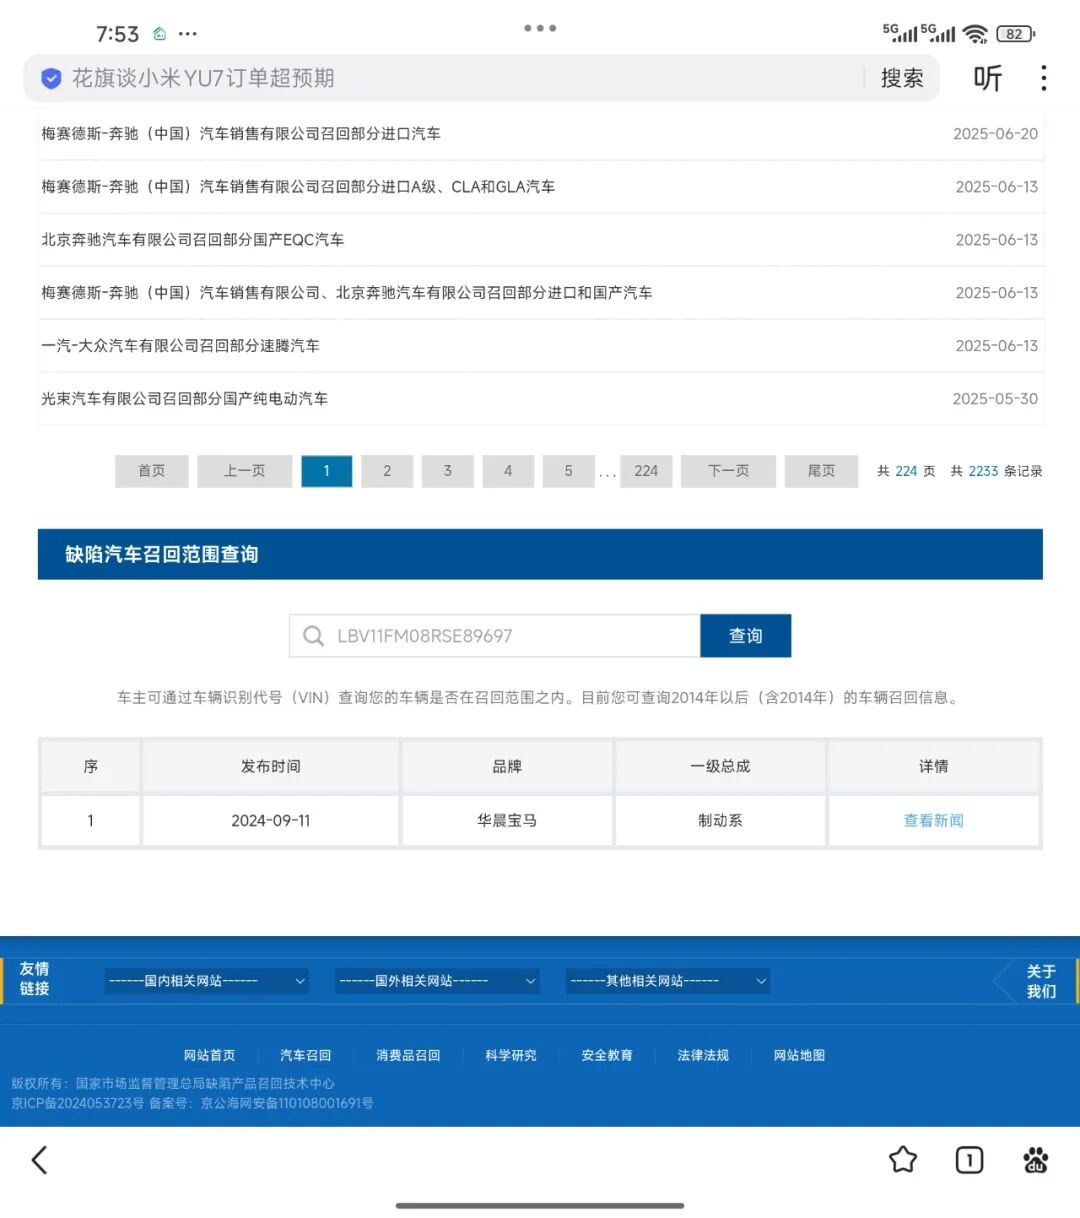Select page 4 in pagination
The width and height of the screenshot is (1080, 1218).
point(508,471)
